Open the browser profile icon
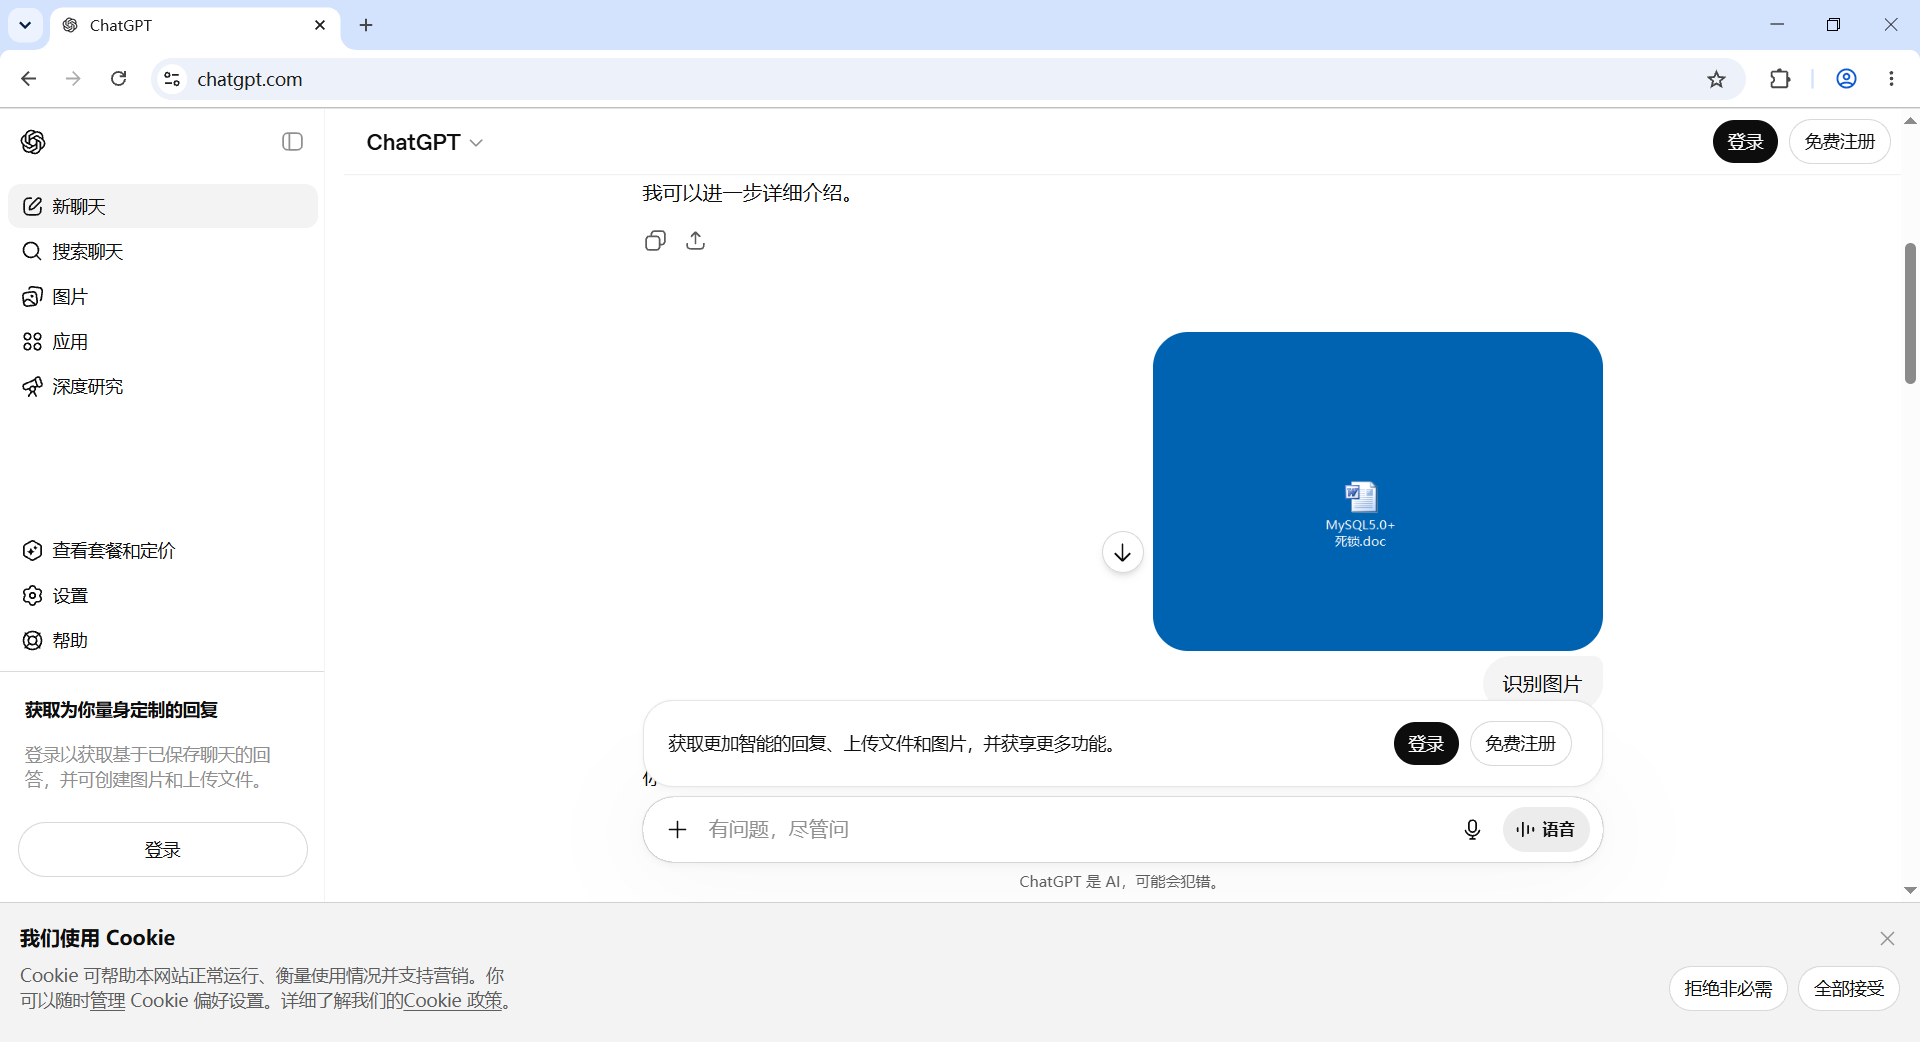The width and height of the screenshot is (1920, 1042). 1846,79
